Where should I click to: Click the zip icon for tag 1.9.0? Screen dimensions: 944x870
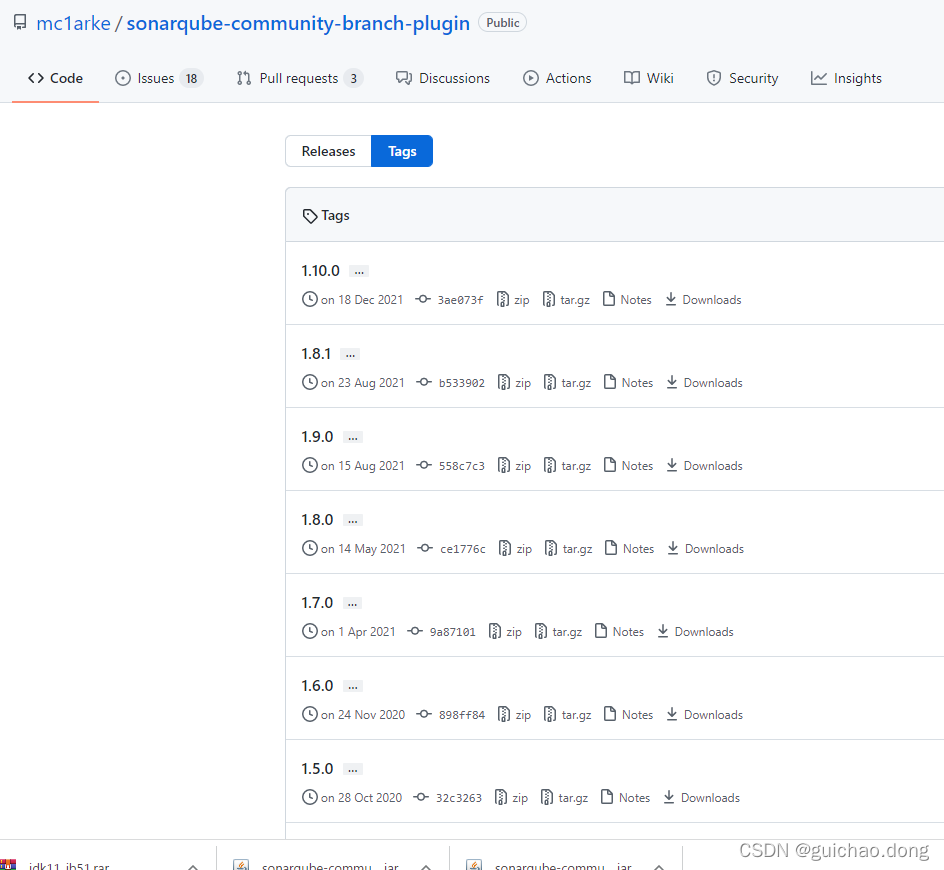coord(504,465)
